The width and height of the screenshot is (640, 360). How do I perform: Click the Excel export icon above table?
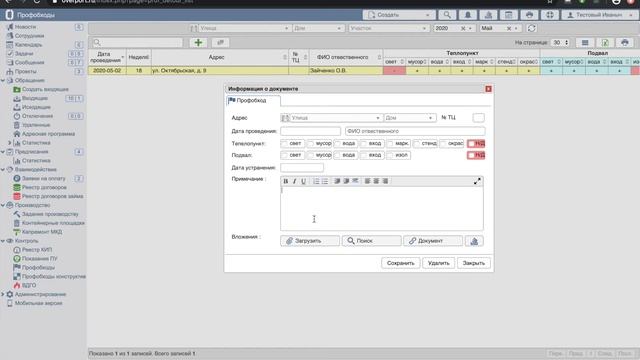click(605, 42)
